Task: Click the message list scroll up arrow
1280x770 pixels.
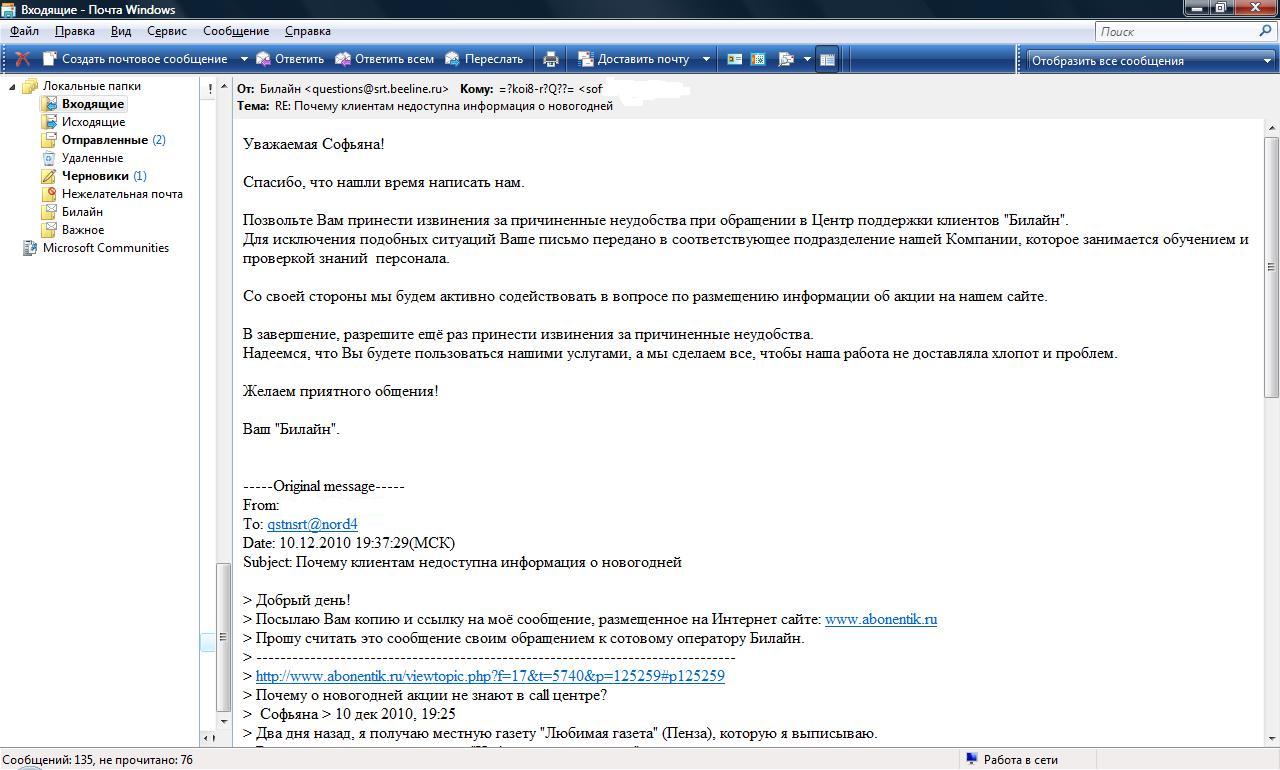Action: point(223,89)
